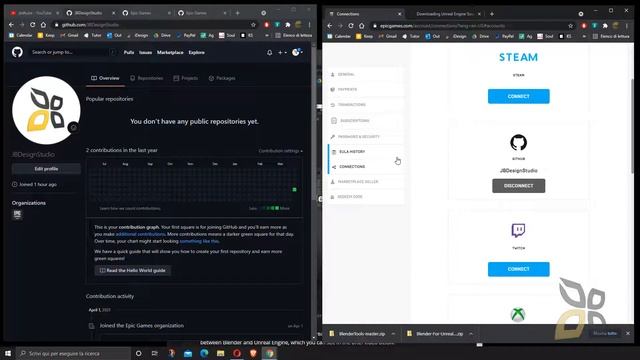640x360 pixels.
Task: Go back in the GitHub browser window
Action: click(x=11, y=25)
